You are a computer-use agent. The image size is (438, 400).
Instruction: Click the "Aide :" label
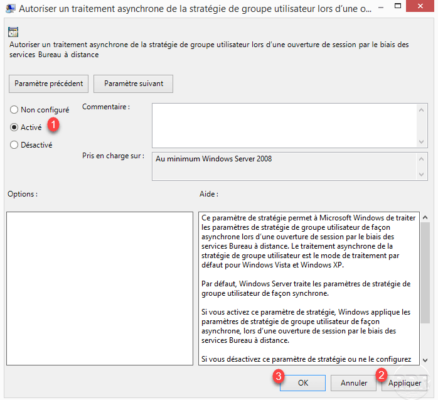(209, 194)
